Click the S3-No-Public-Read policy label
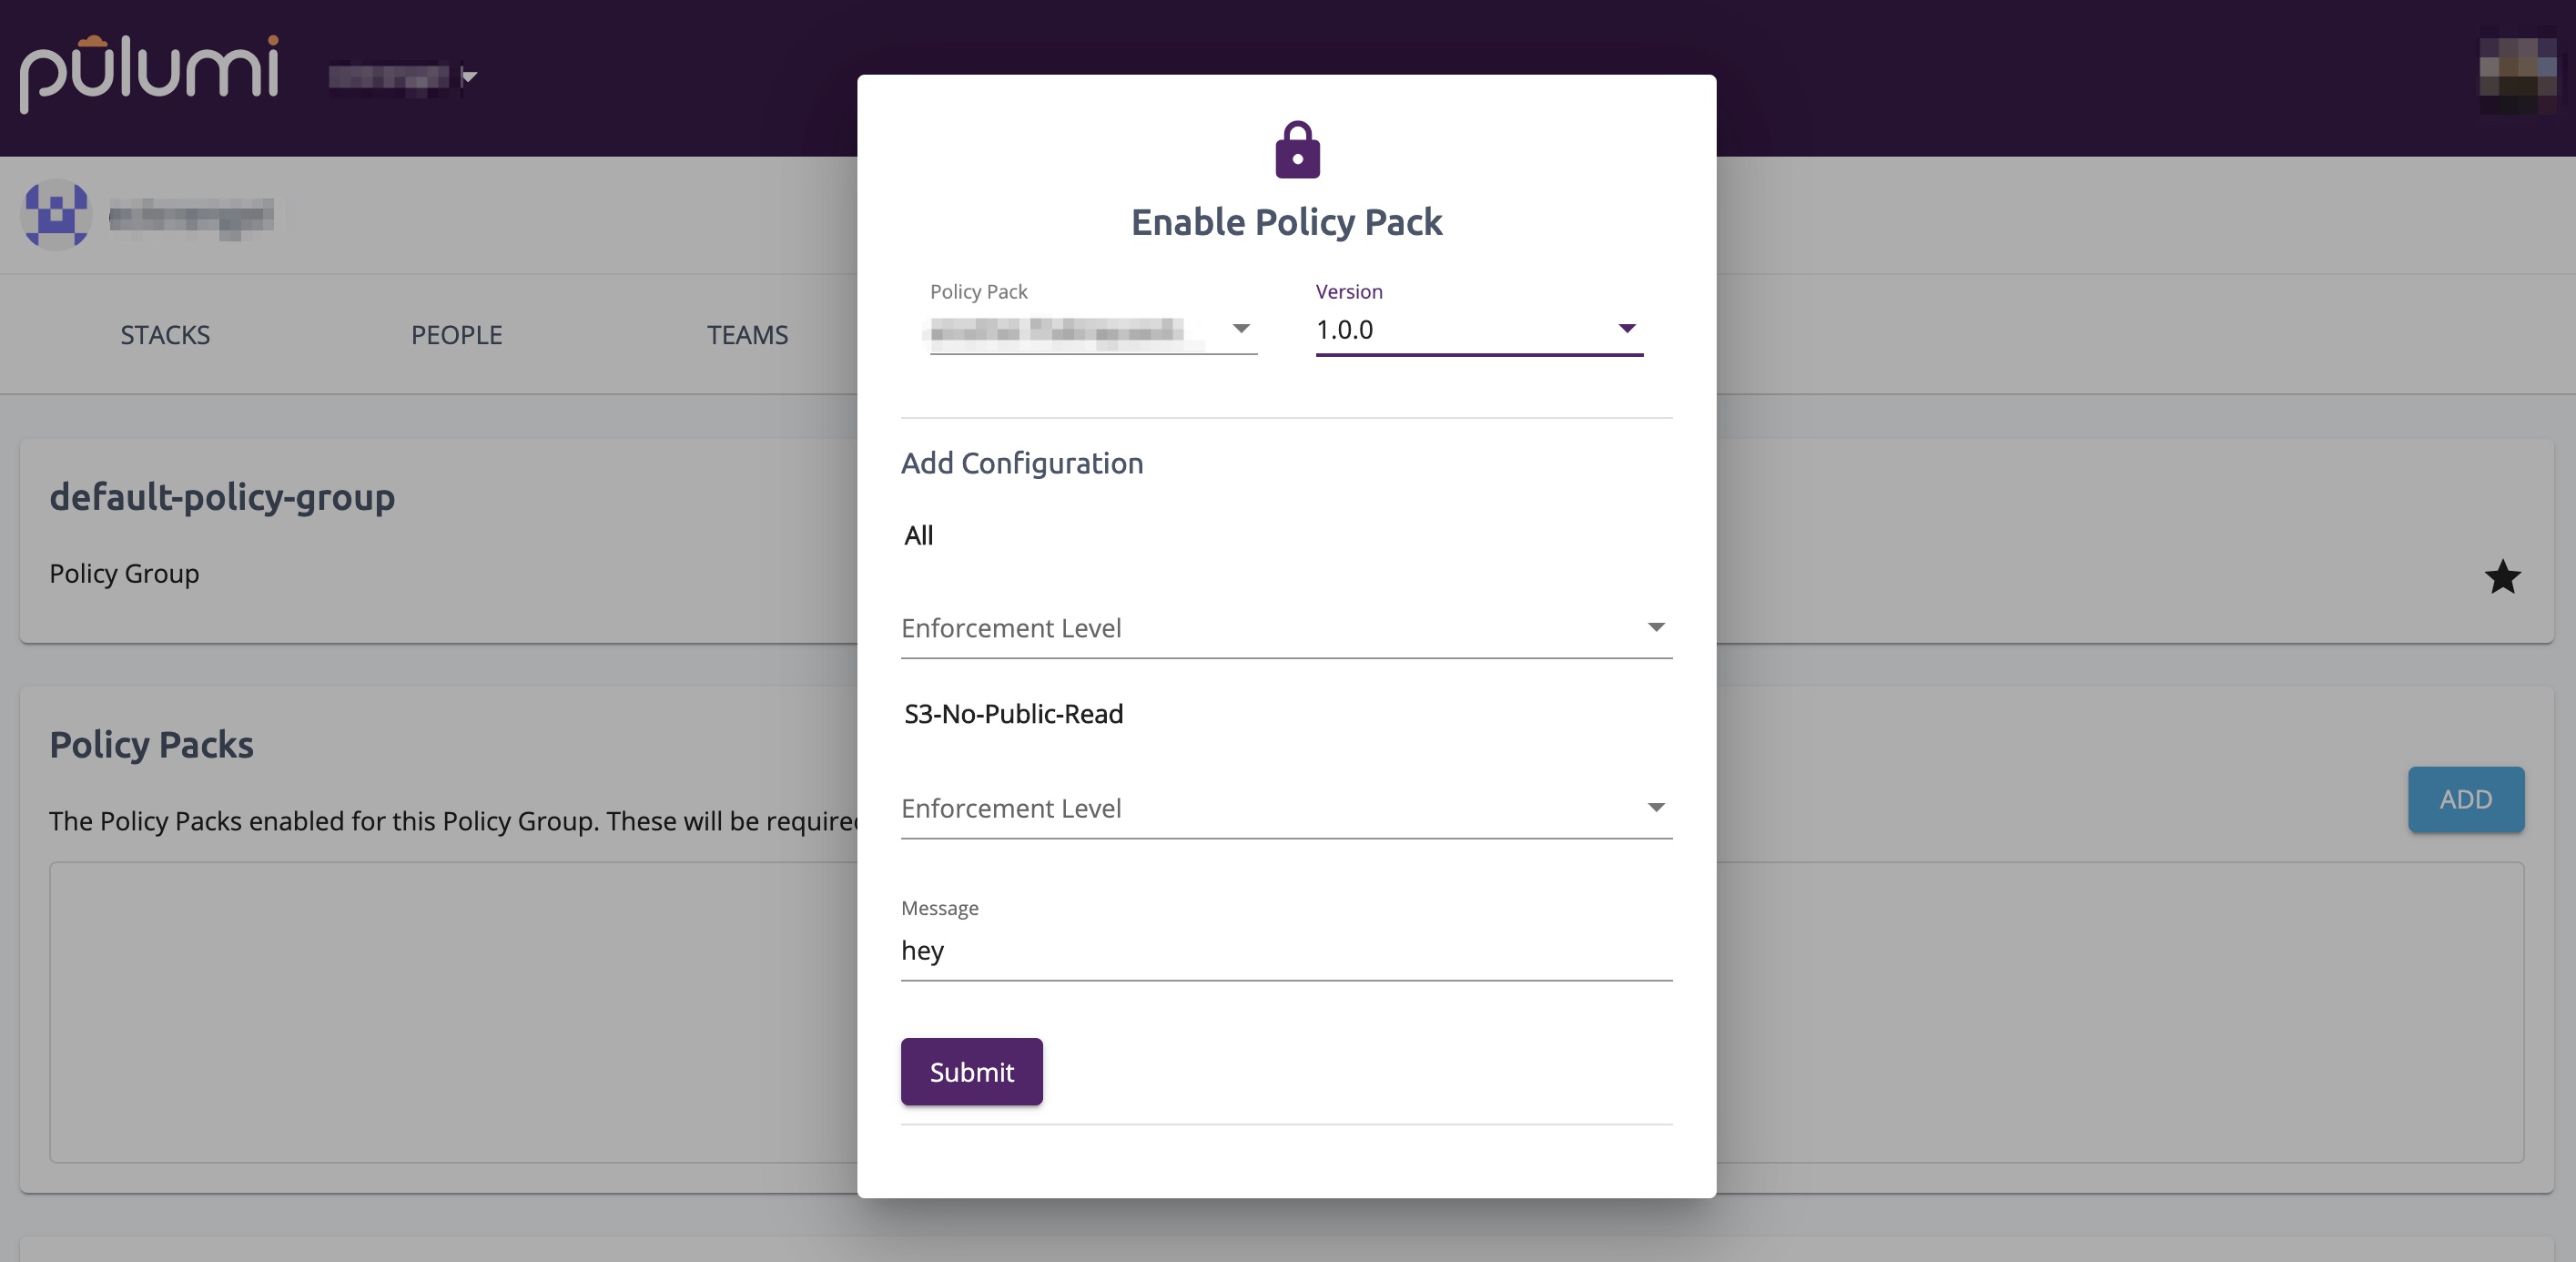Image resolution: width=2576 pixels, height=1262 pixels. [x=1013, y=713]
